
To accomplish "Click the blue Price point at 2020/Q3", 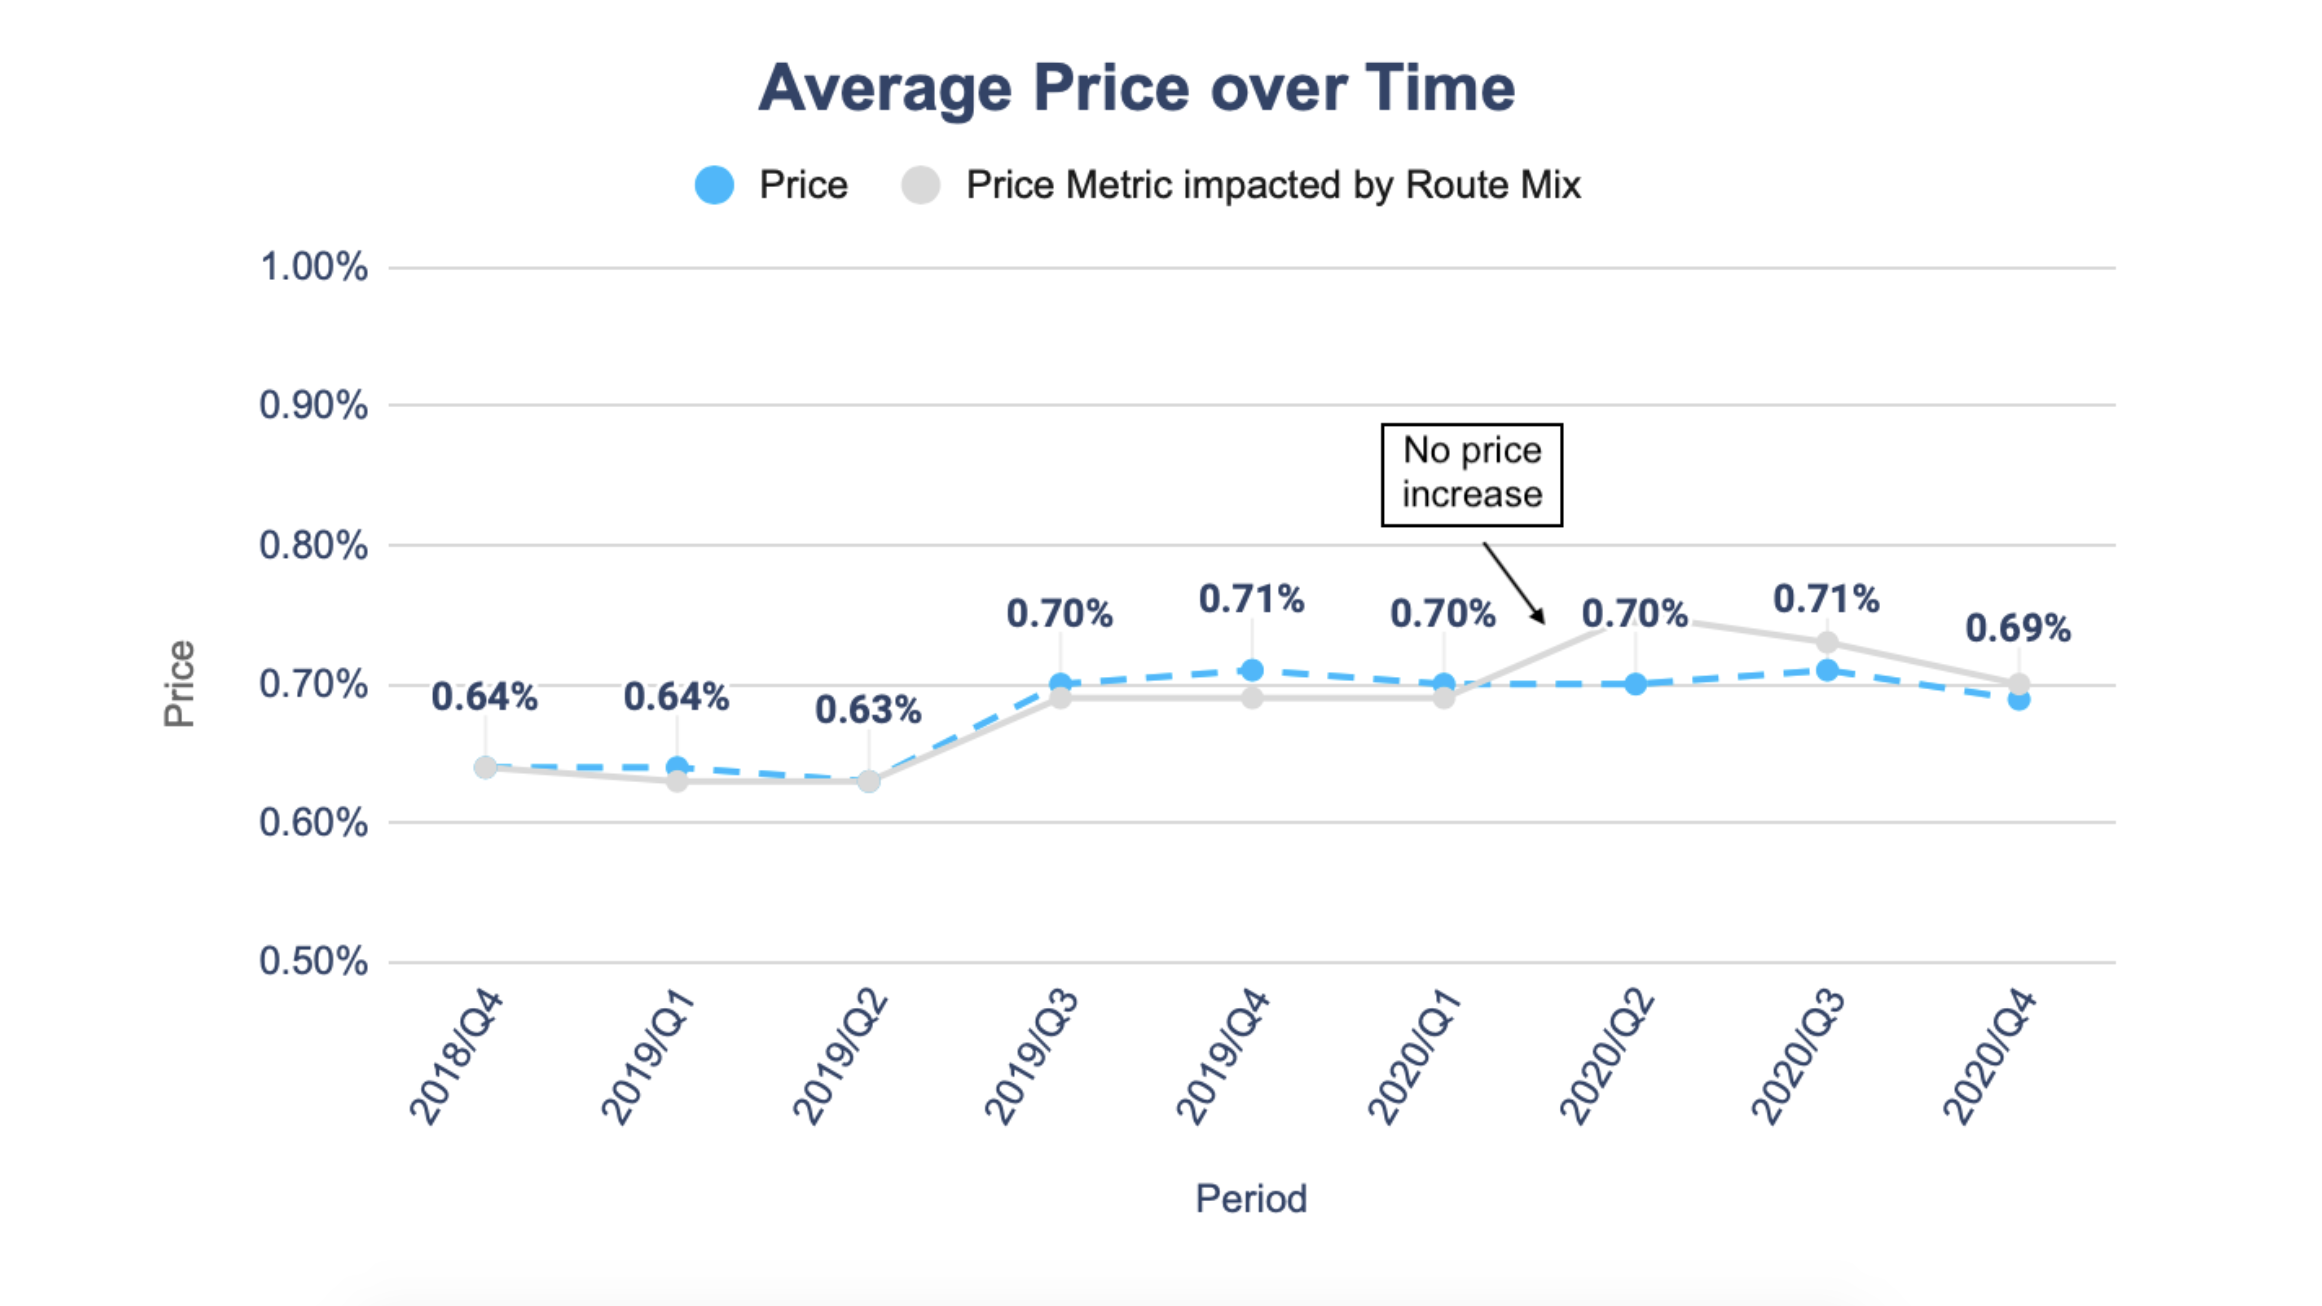I will coord(1827,670).
